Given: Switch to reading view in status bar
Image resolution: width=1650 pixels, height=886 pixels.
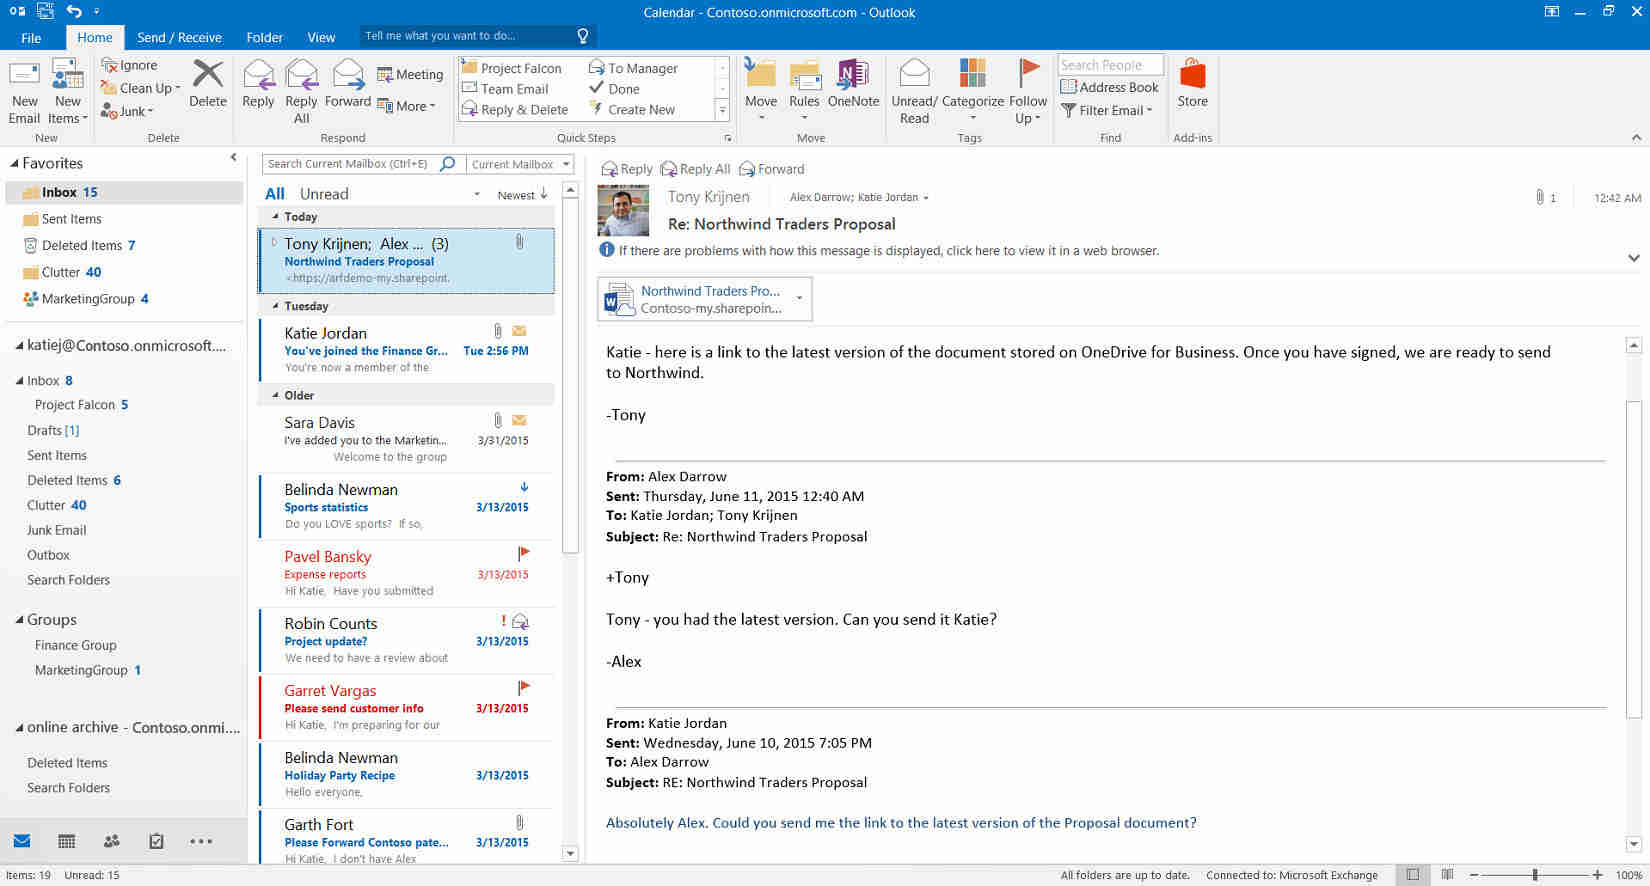Looking at the screenshot, I should (x=1446, y=874).
